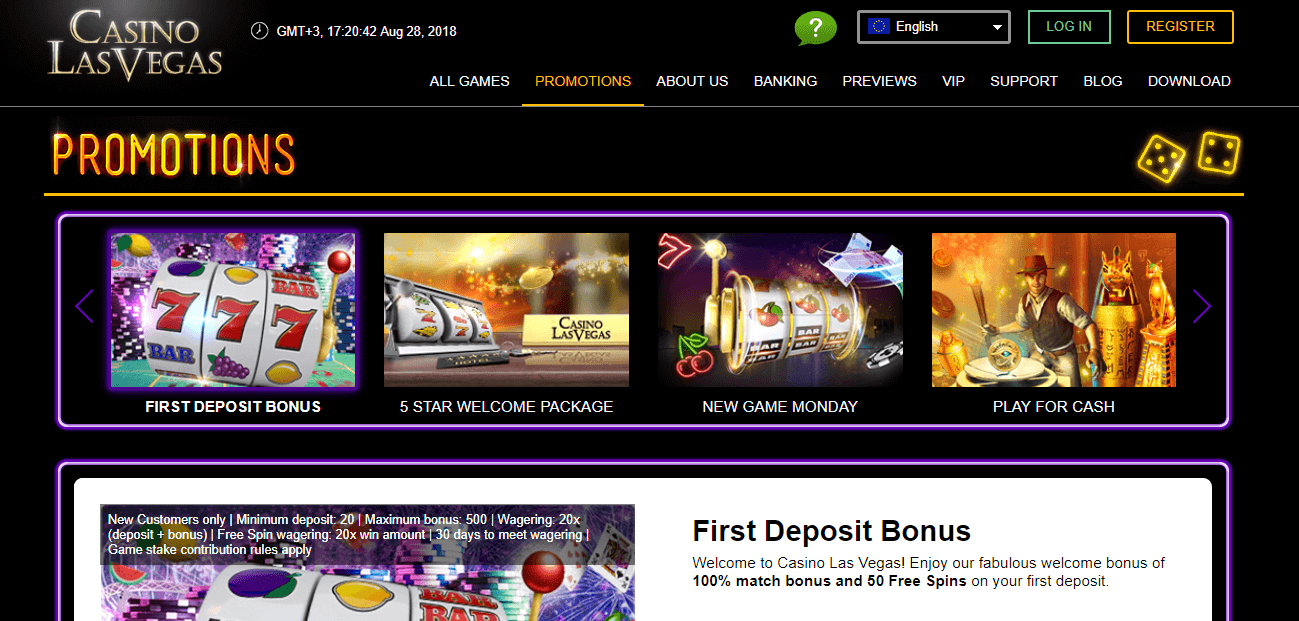
Task: Select the Promotions menu item
Action: click(x=583, y=81)
